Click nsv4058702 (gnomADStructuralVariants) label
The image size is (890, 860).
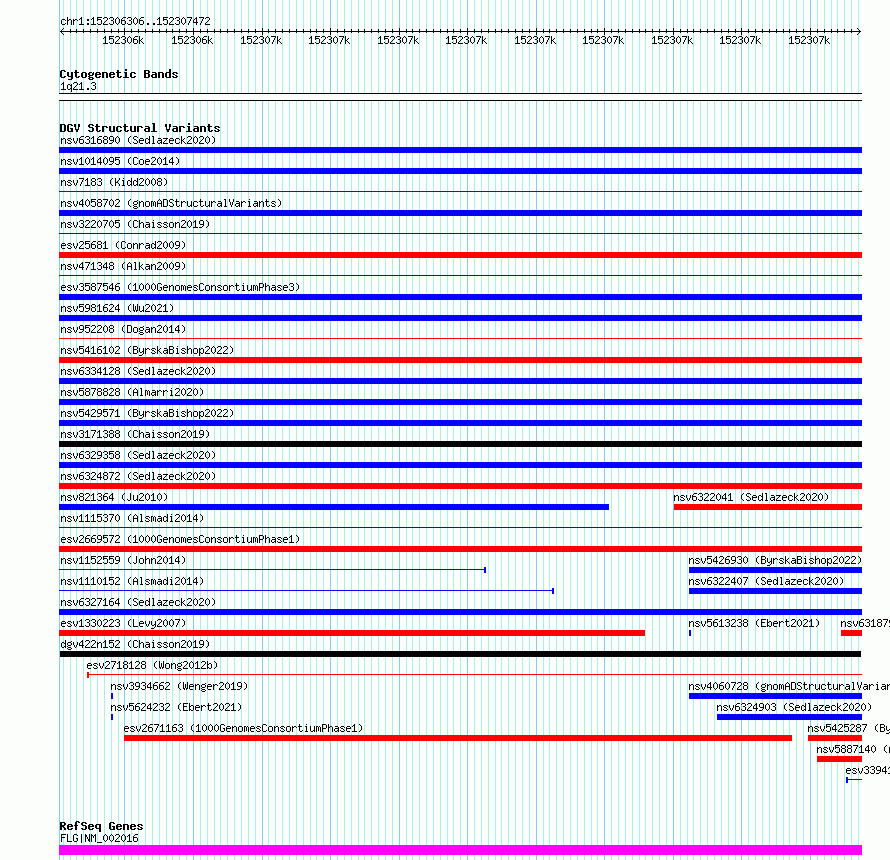[x=171, y=203]
